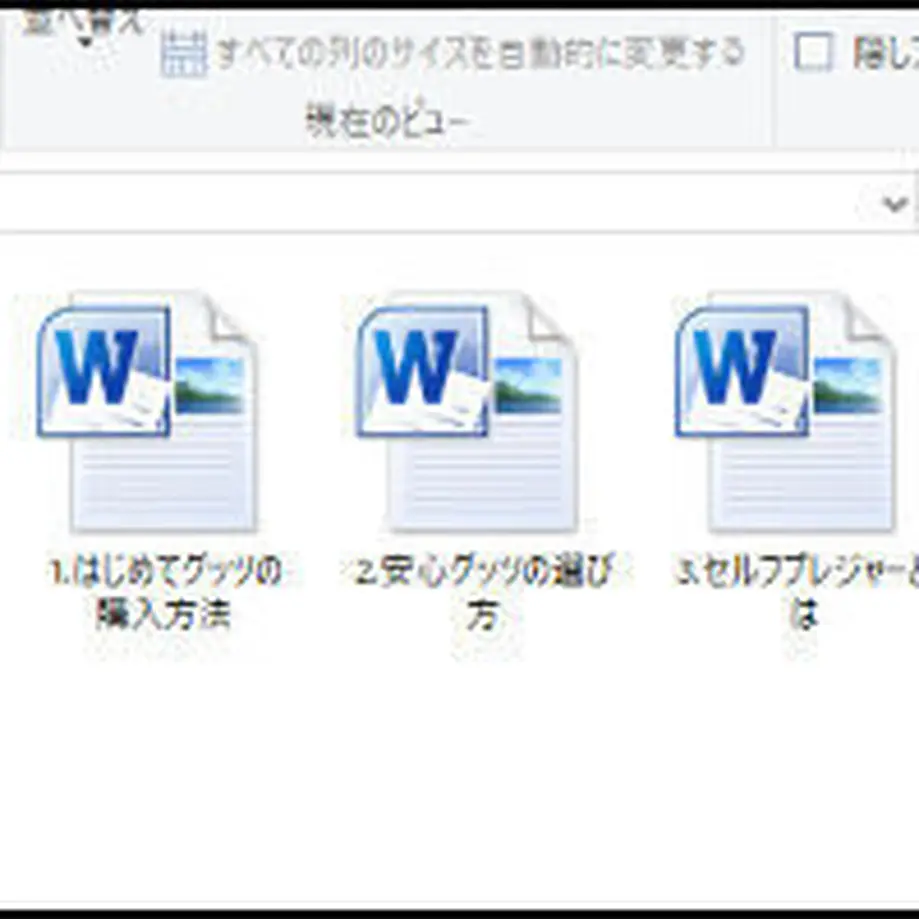Select the file name text 1.はじめてグッズの購入方法
The width and height of the screenshot is (919, 919).
164,592
